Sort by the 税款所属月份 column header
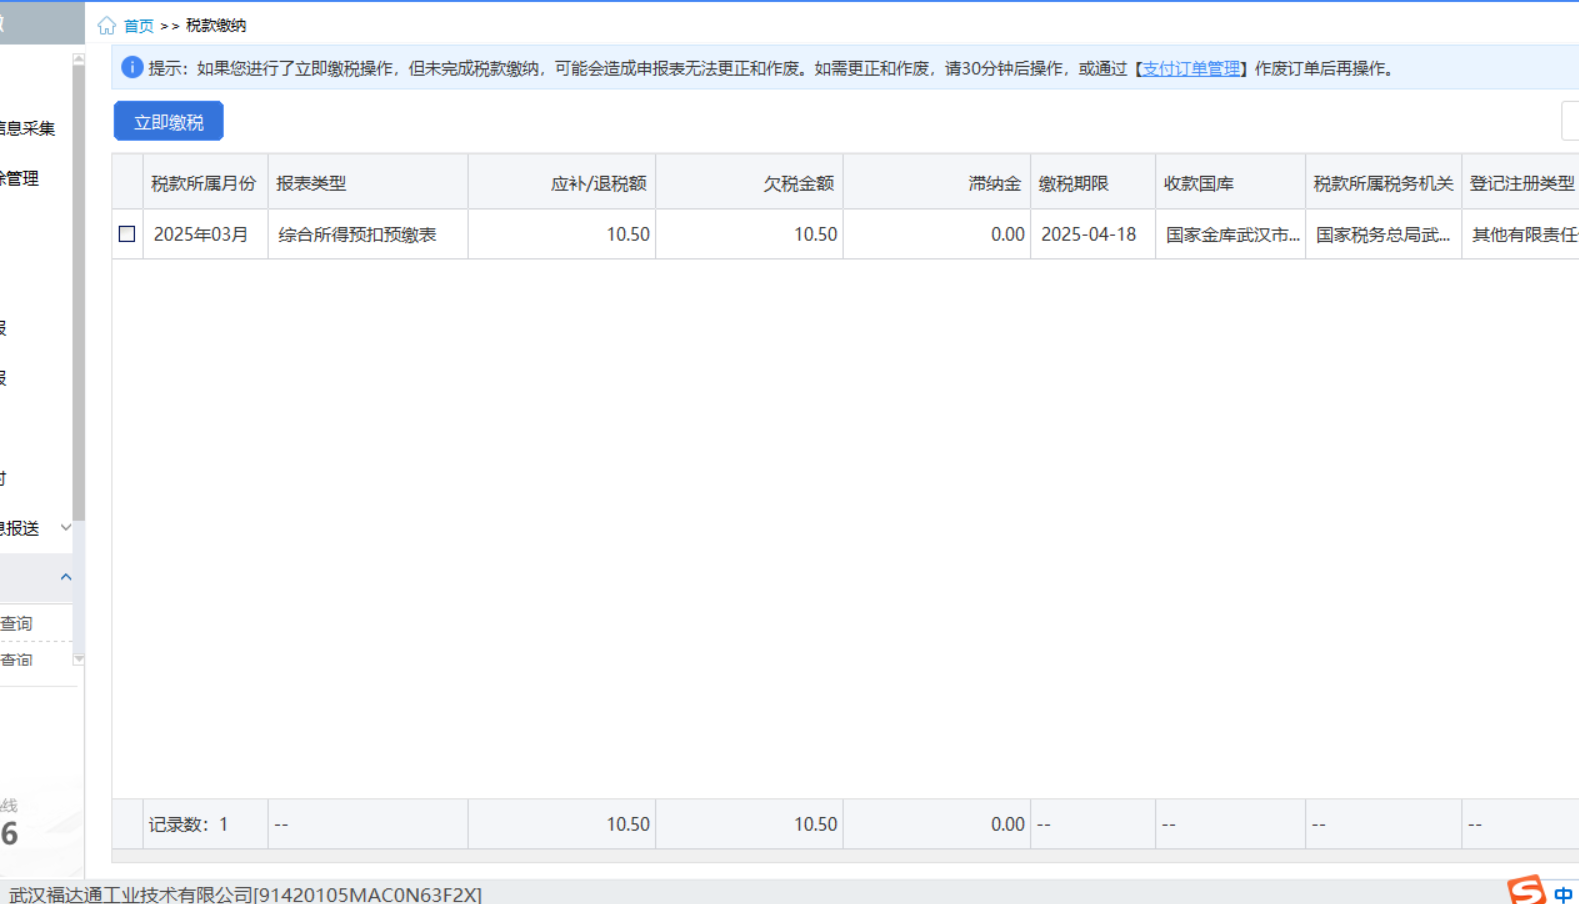This screenshot has width=1579, height=904. 204,183
